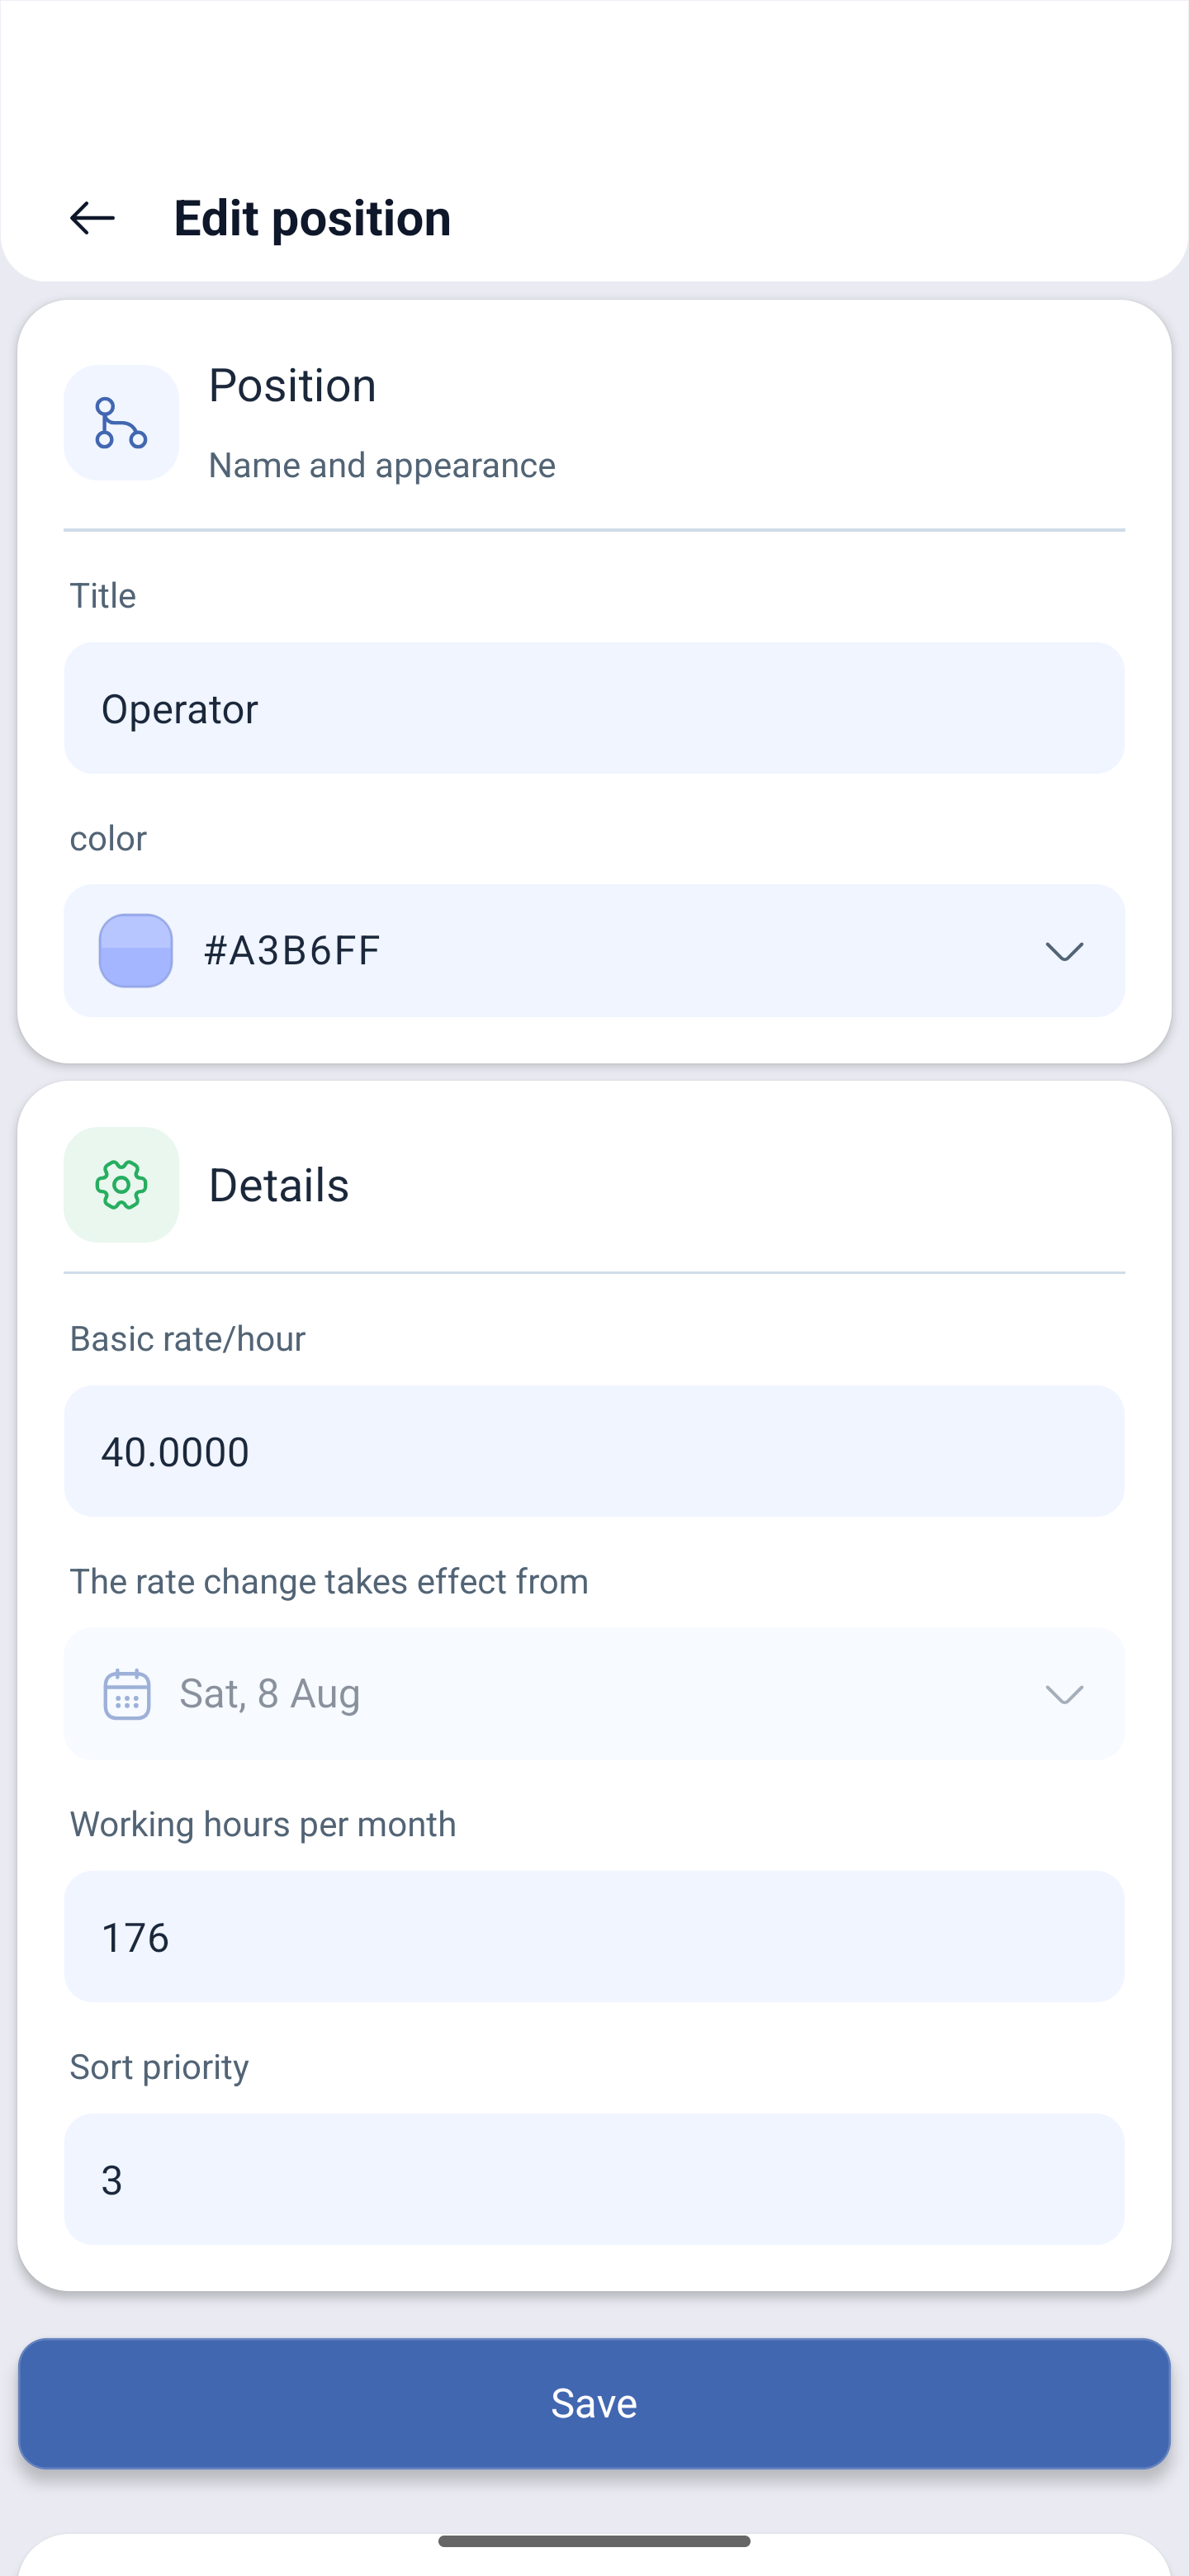
Task: Click the Details section heading
Action: [x=278, y=1185]
